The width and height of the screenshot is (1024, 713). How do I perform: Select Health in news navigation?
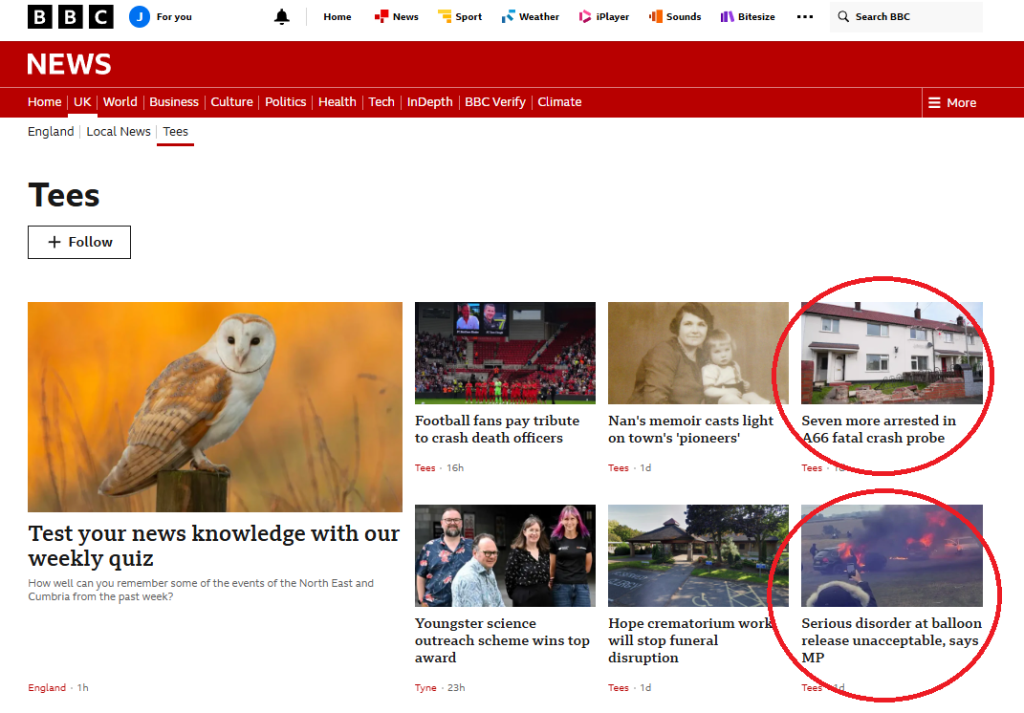tap(337, 102)
